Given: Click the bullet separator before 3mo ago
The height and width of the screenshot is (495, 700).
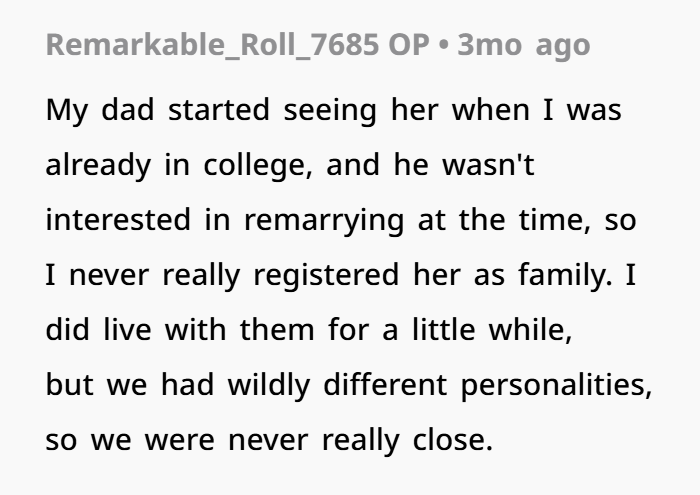Looking at the screenshot, I should tap(443, 46).
